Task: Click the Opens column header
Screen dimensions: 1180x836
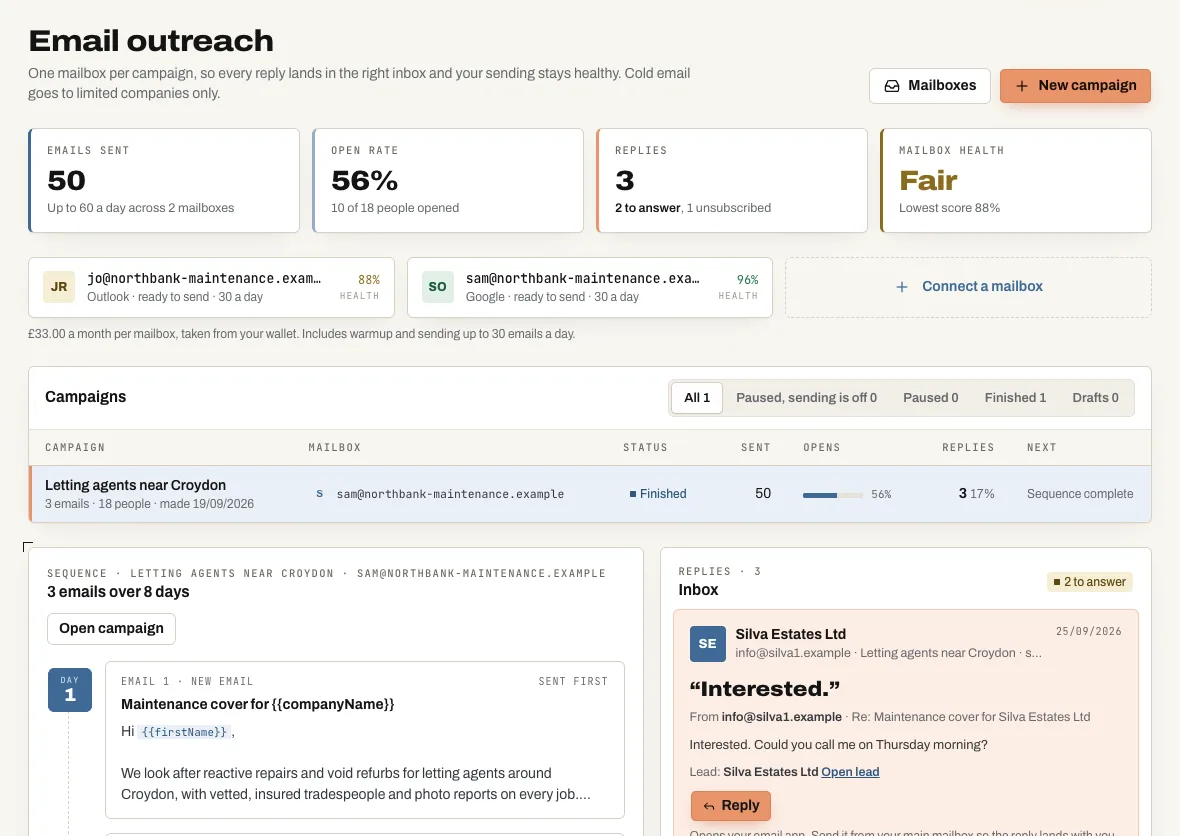Action: (822, 447)
